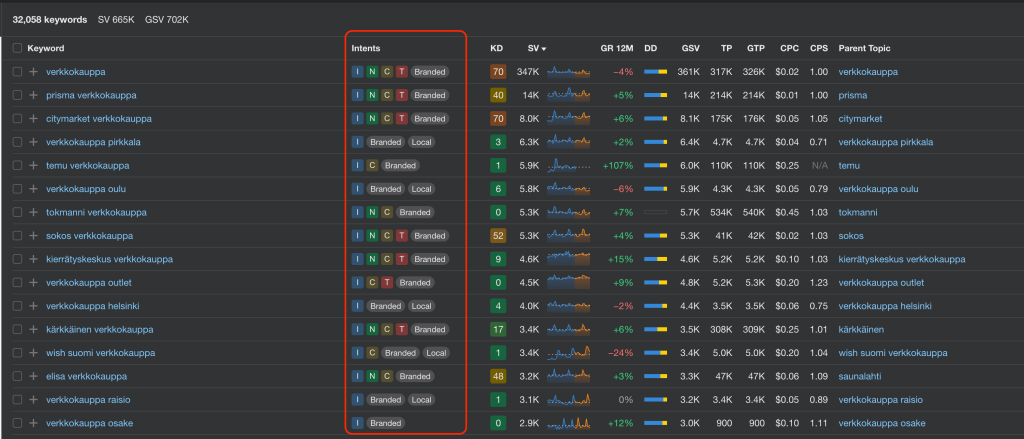Click the GSV column header
The image size is (1024, 439).
[690, 48]
